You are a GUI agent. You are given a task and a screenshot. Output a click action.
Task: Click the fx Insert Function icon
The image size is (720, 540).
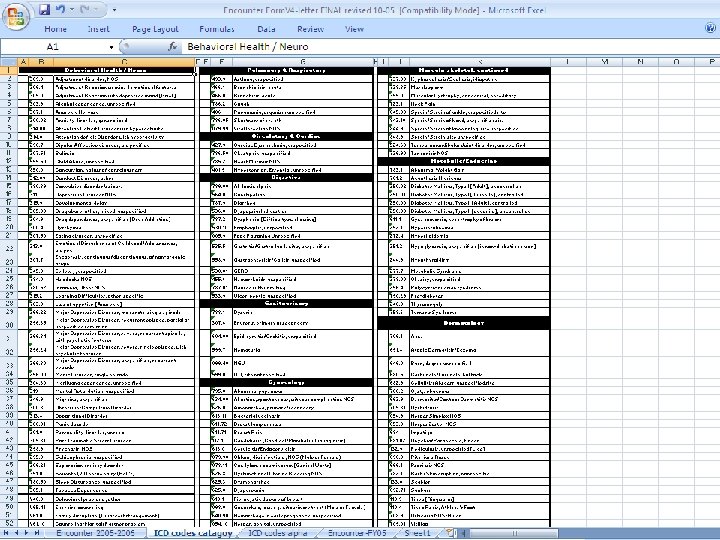pos(173,46)
